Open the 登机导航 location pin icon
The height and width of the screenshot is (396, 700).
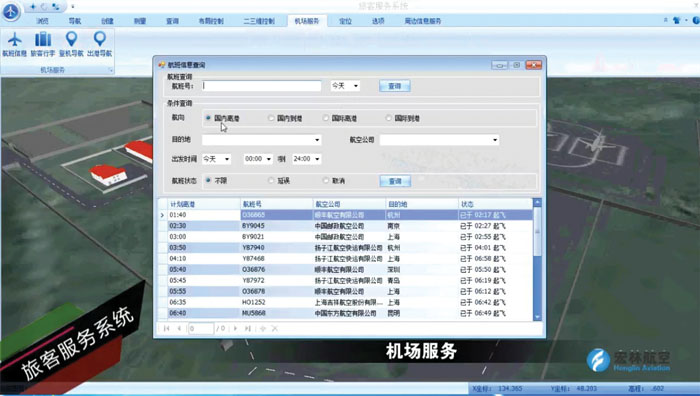point(71,44)
